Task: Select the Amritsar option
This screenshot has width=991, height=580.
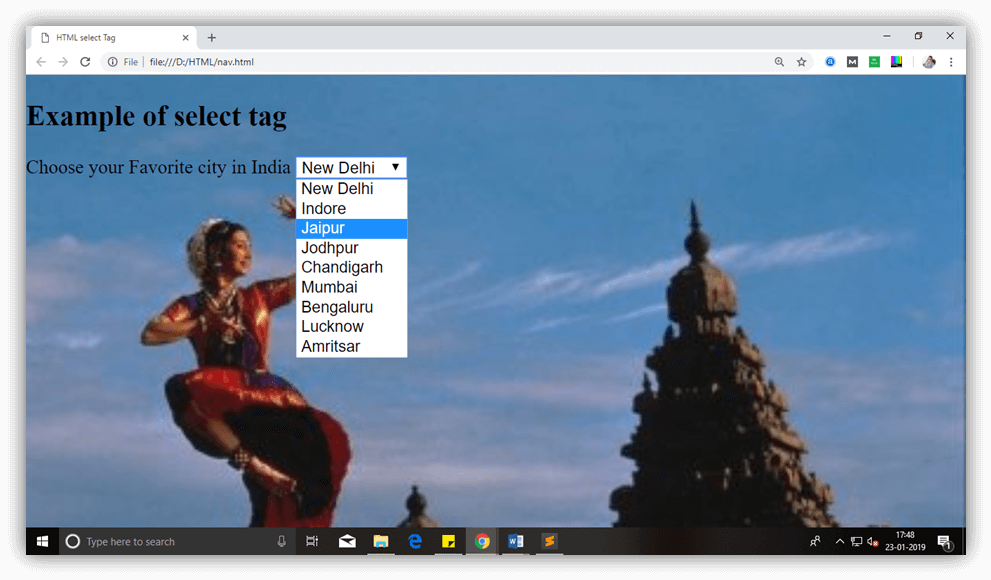Action: point(351,346)
